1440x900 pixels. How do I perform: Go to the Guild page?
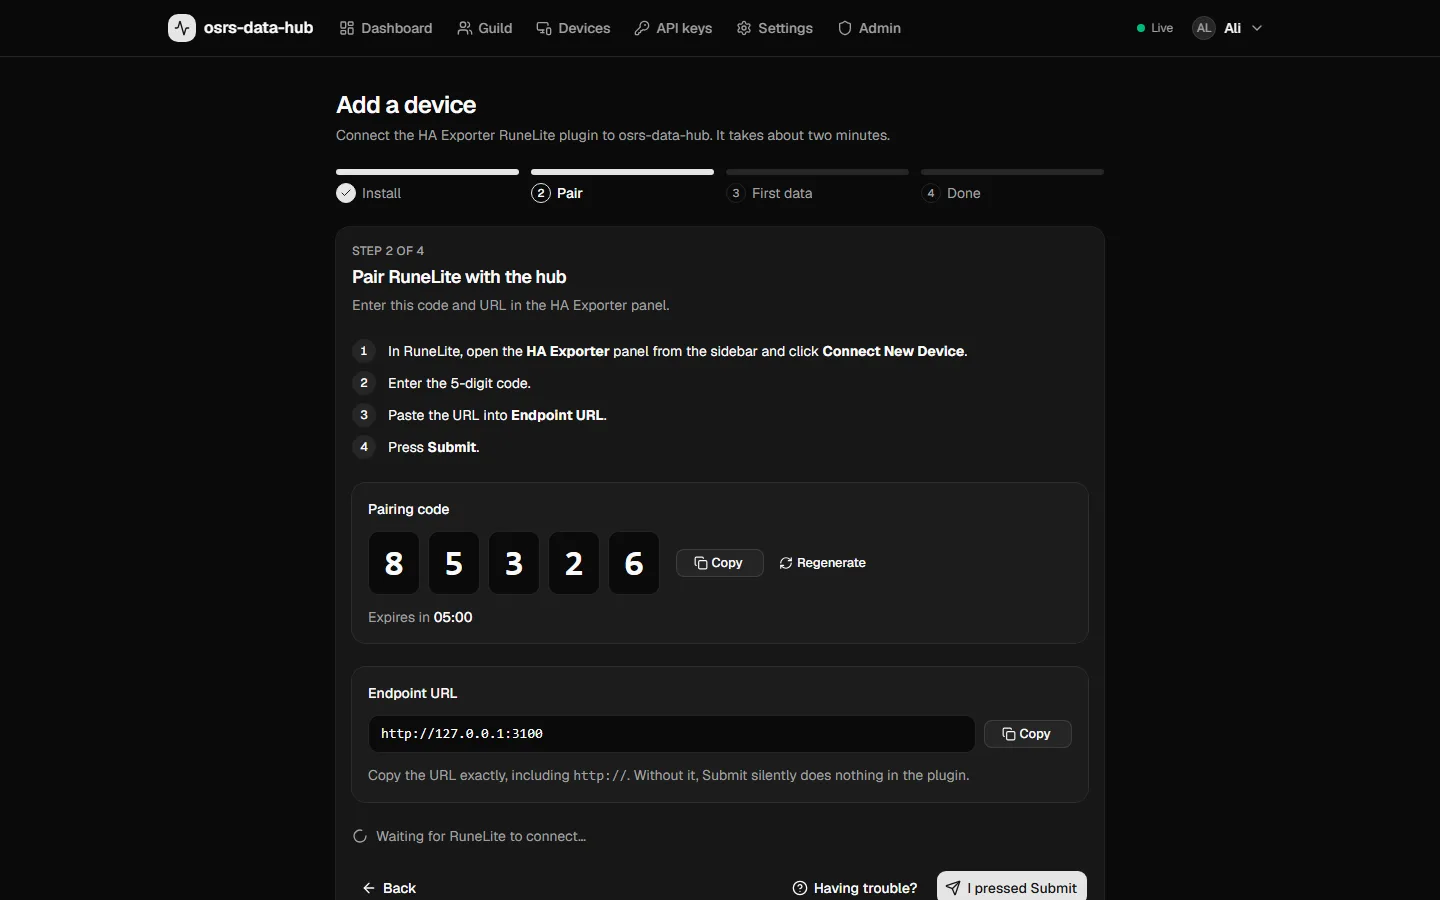(485, 28)
